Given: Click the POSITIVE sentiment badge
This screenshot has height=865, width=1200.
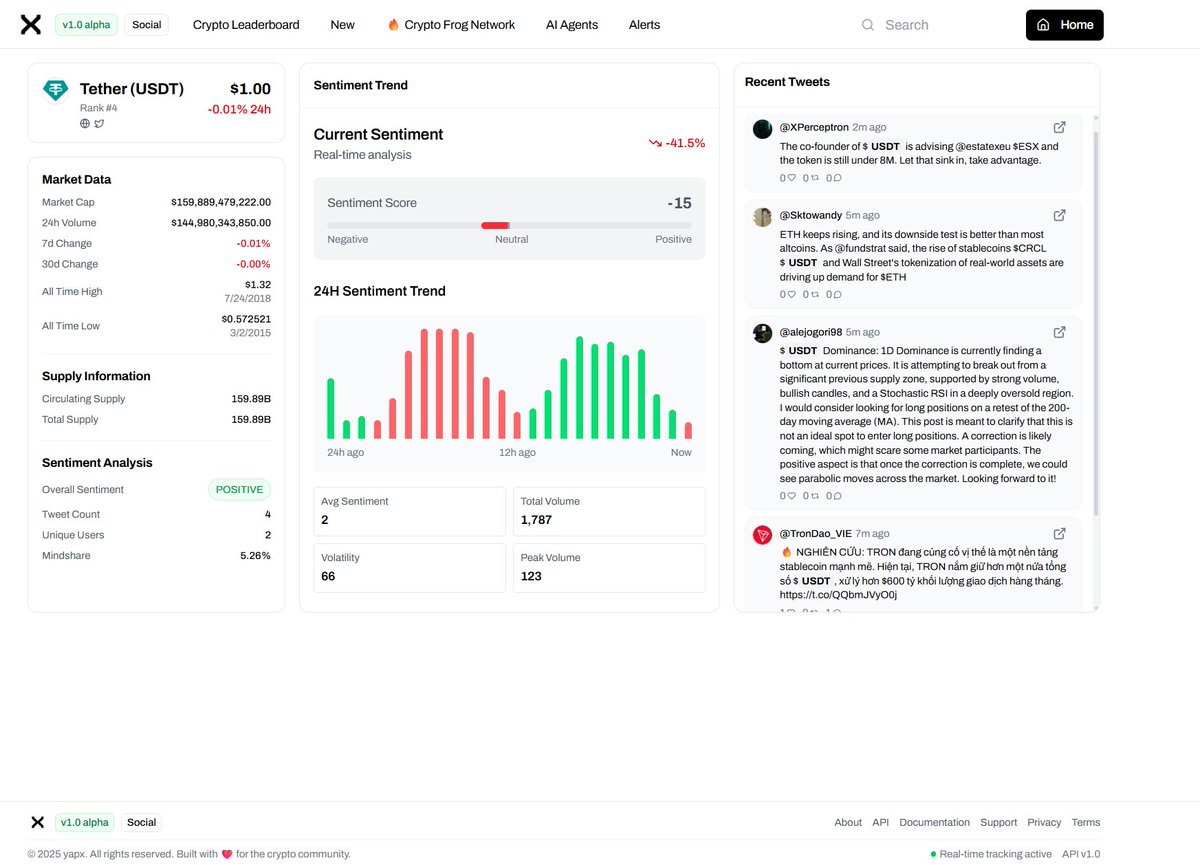Looking at the screenshot, I should coord(240,490).
